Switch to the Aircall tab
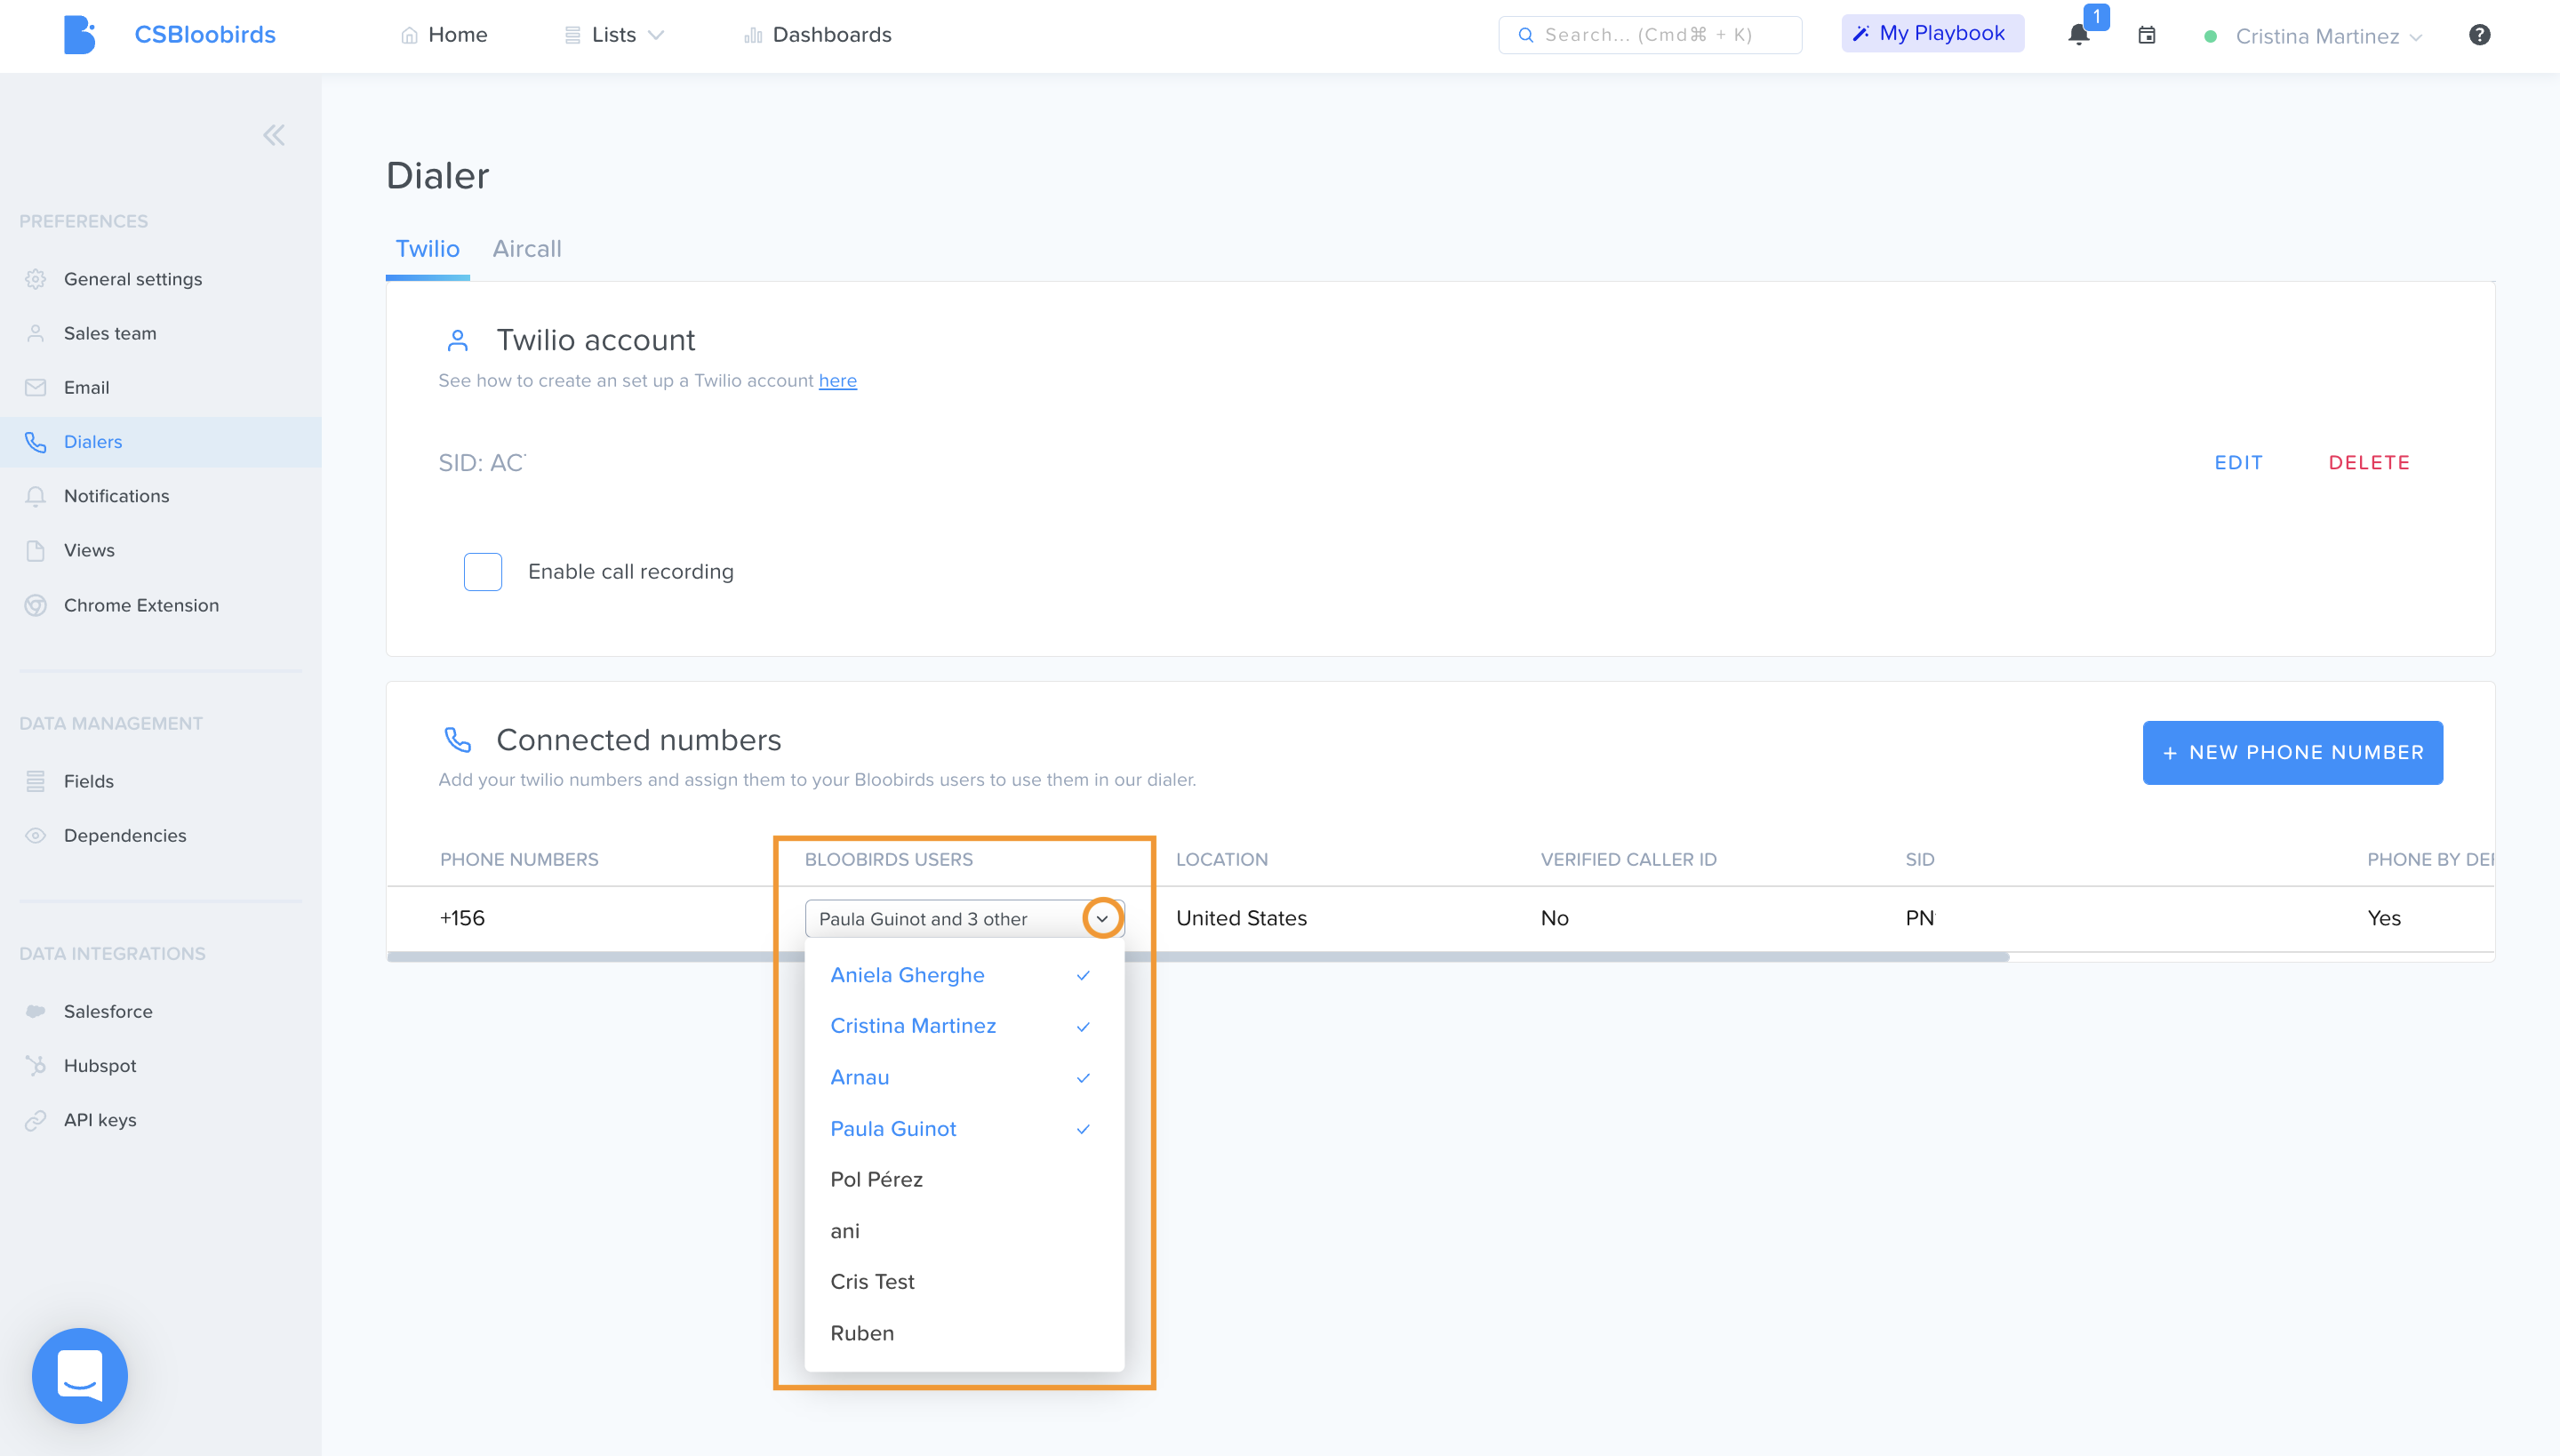 [527, 249]
